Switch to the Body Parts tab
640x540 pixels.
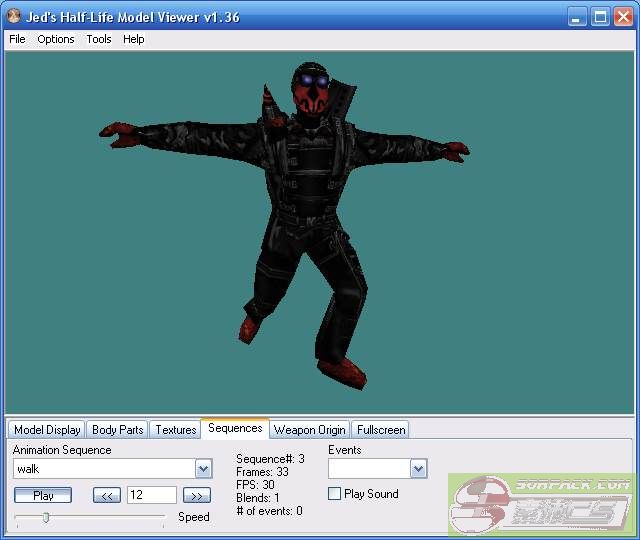point(117,430)
